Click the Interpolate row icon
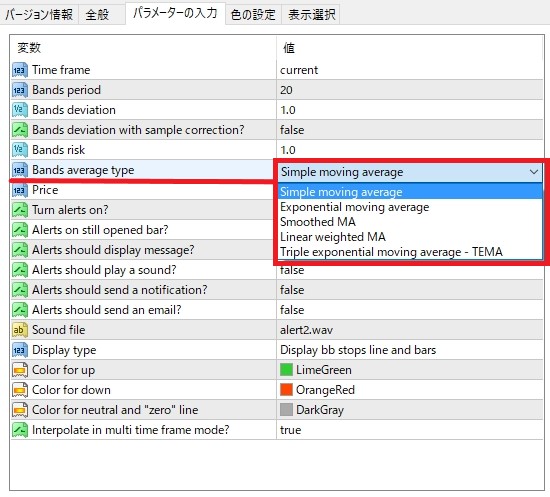550x497 pixels. click(x=20, y=430)
